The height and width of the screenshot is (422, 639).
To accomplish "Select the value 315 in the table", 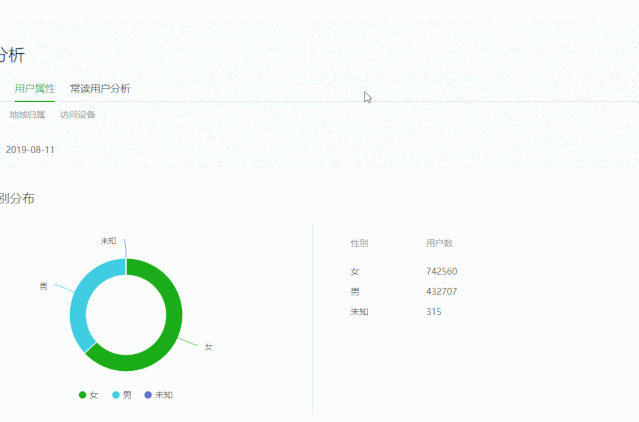I will [x=434, y=312].
